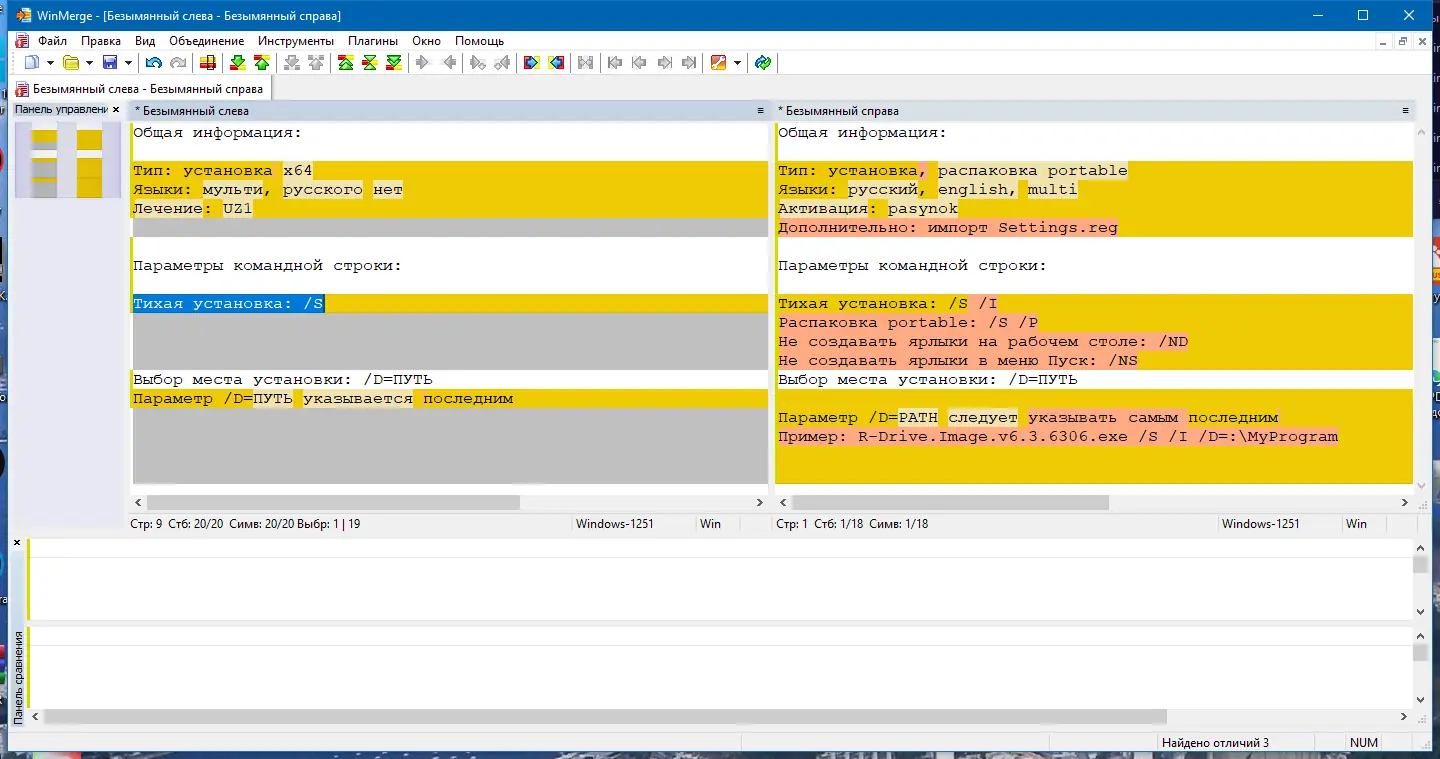Select the current-difference toolbar icon
The height and width of the screenshot is (759, 1440).
click(x=369, y=63)
